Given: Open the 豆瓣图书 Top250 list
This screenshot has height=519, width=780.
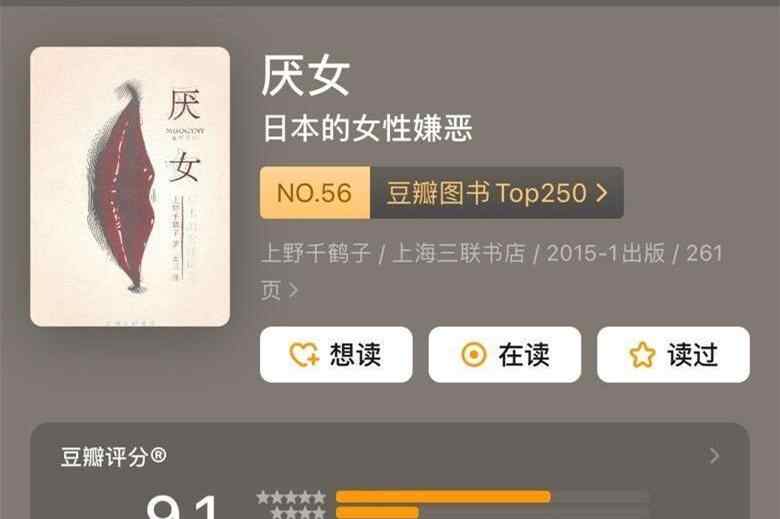Looking at the screenshot, I should (497, 193).
